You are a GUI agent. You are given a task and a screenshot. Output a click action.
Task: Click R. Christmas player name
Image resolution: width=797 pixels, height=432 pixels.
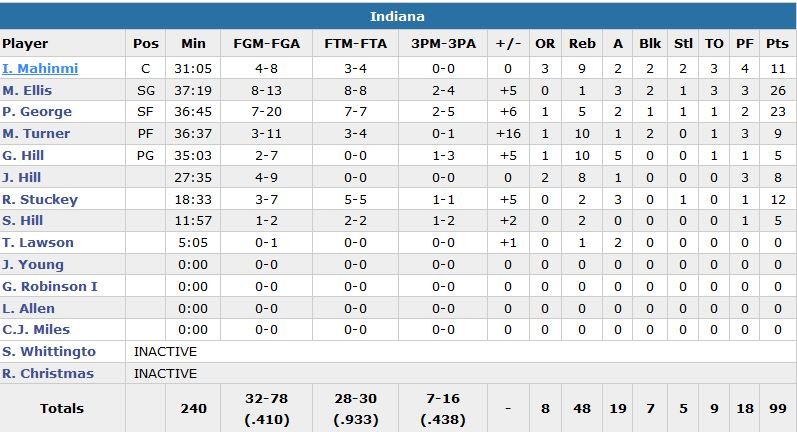48,374
